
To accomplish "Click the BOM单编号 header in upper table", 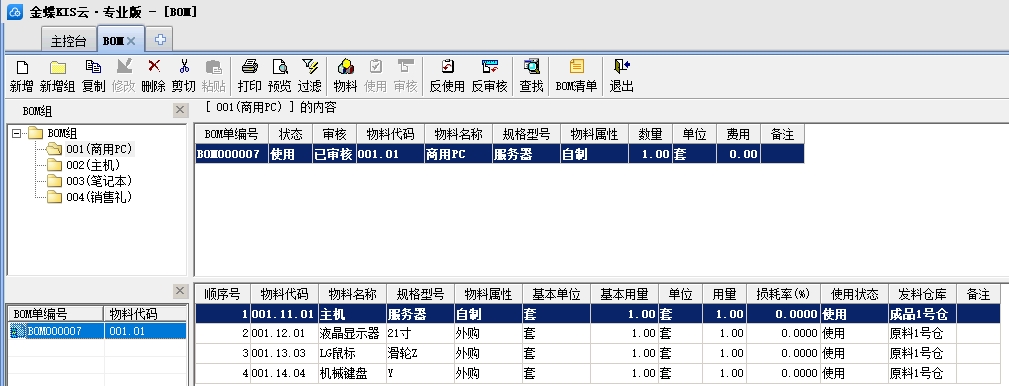I will click(232, 134).
